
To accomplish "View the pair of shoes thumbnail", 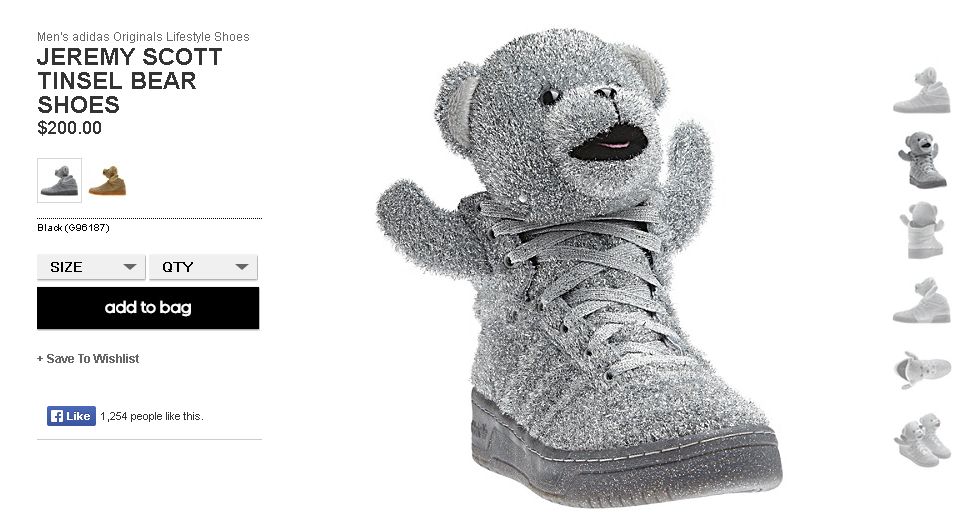I will click(922, 440).
